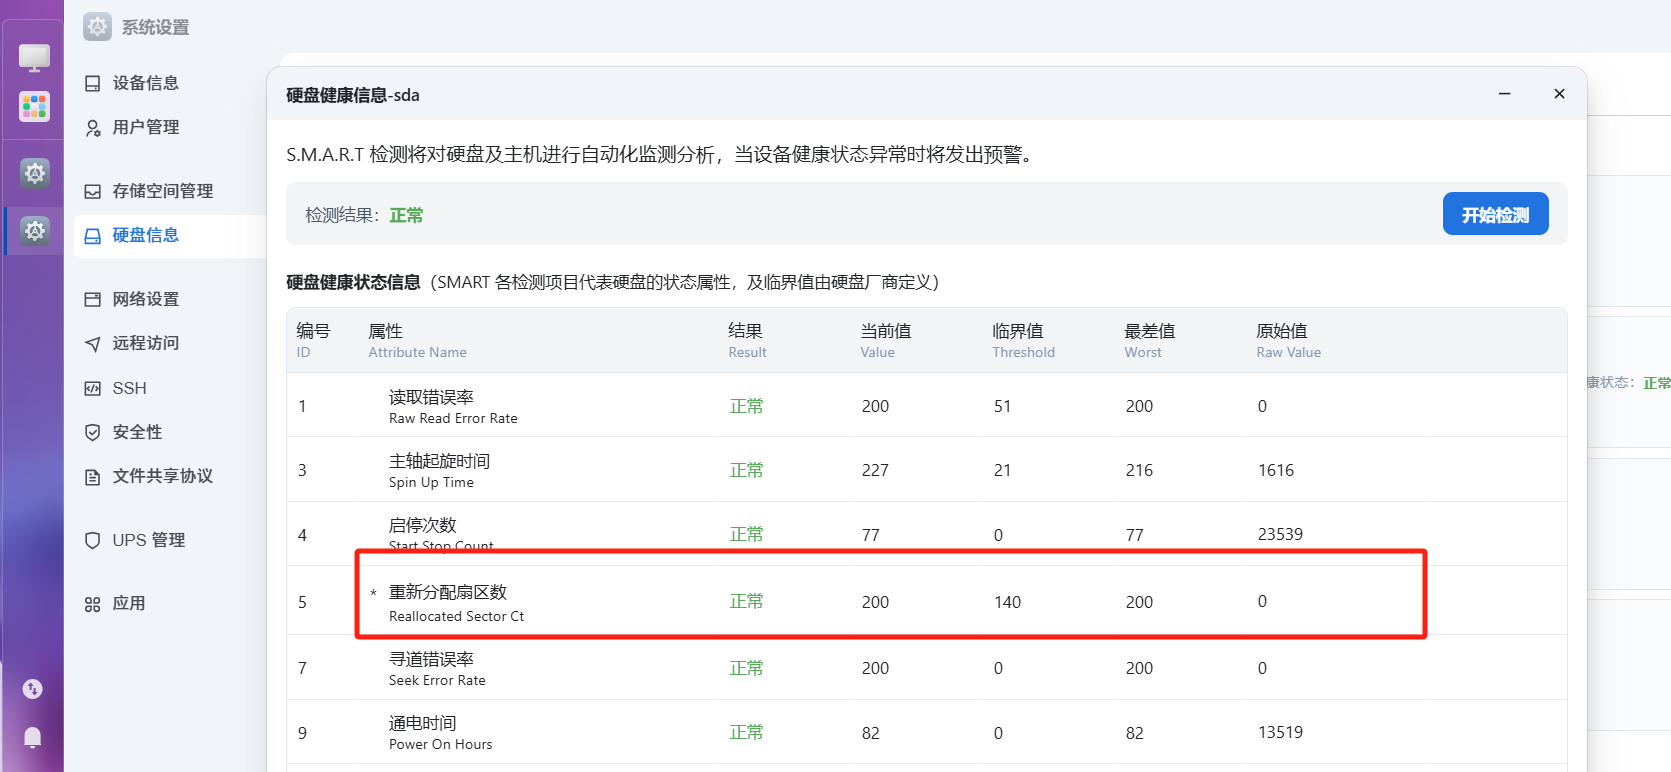
Task: Navigate to 远程访问 settings
Action: coord(145,343)
